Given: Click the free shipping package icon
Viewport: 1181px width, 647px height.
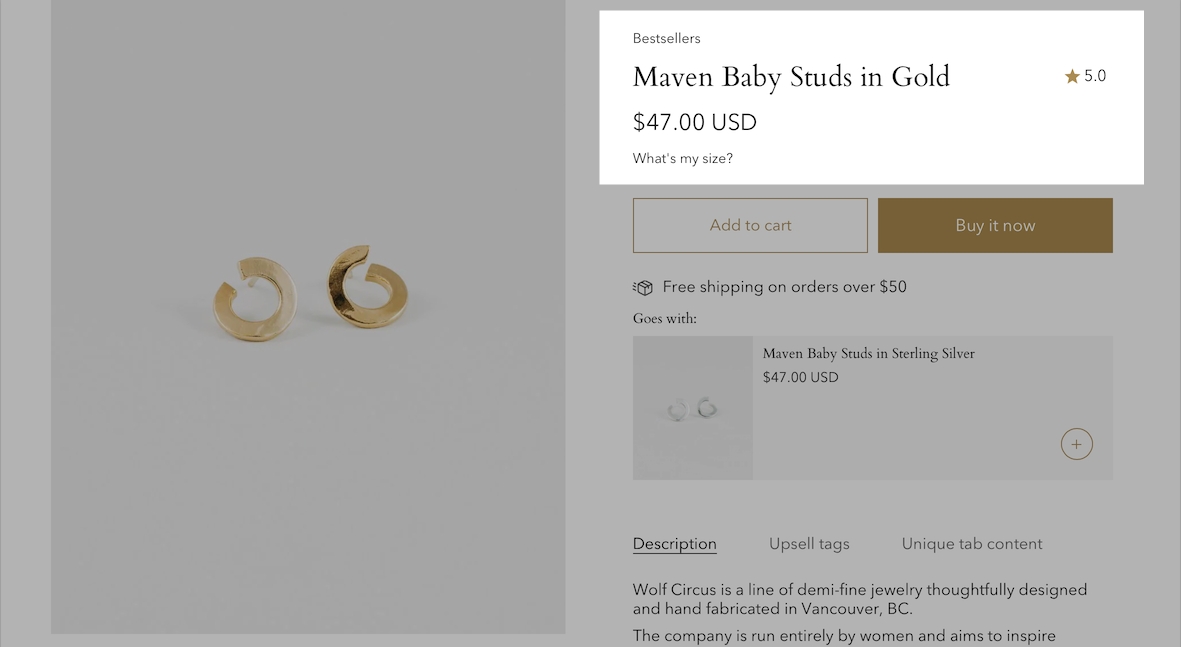Looking at the screenshot, I should (x=643, y=287).
